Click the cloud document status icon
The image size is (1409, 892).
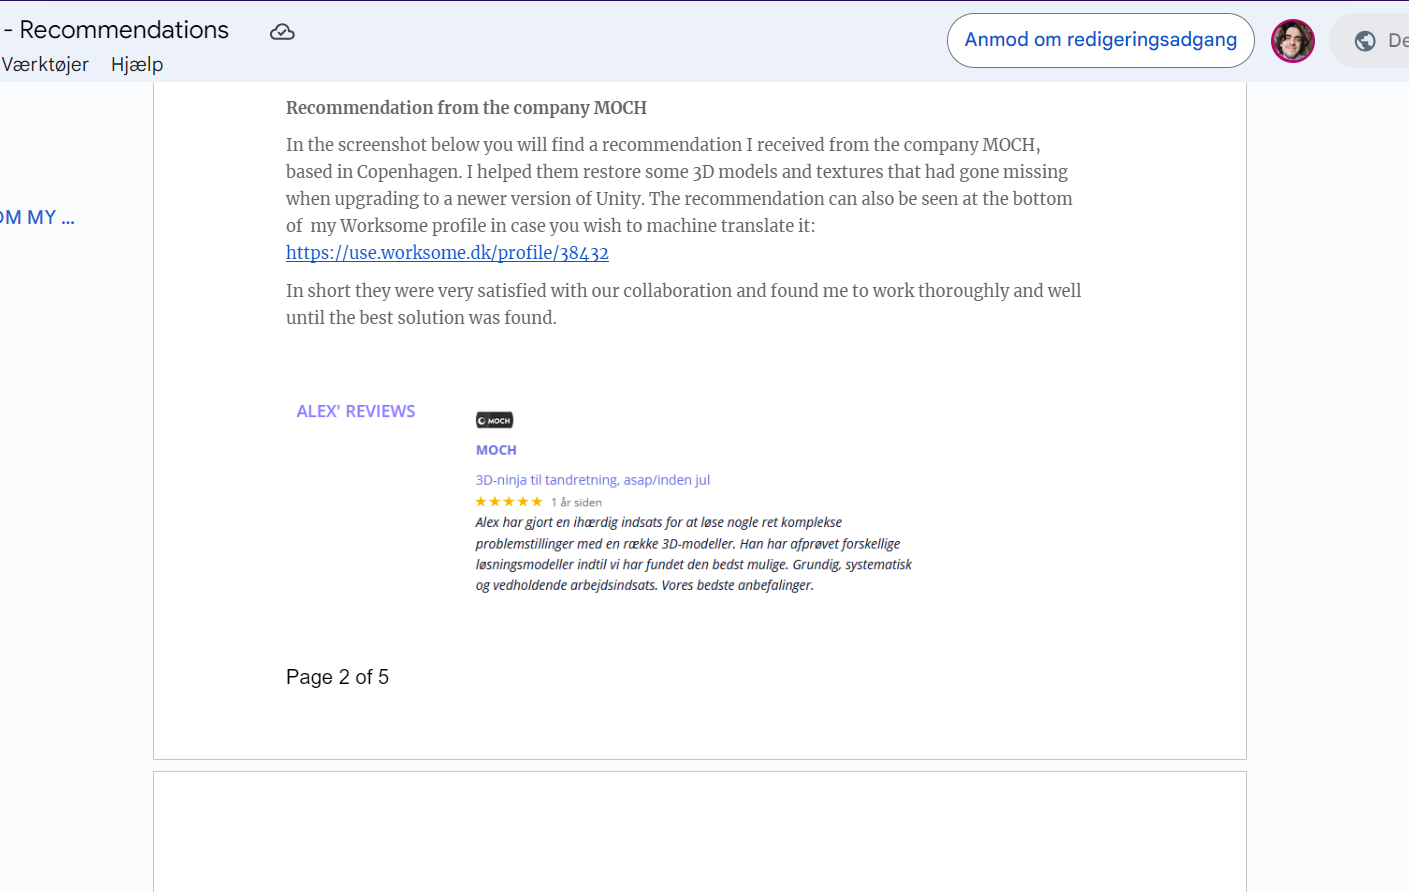tap(282, 32)
